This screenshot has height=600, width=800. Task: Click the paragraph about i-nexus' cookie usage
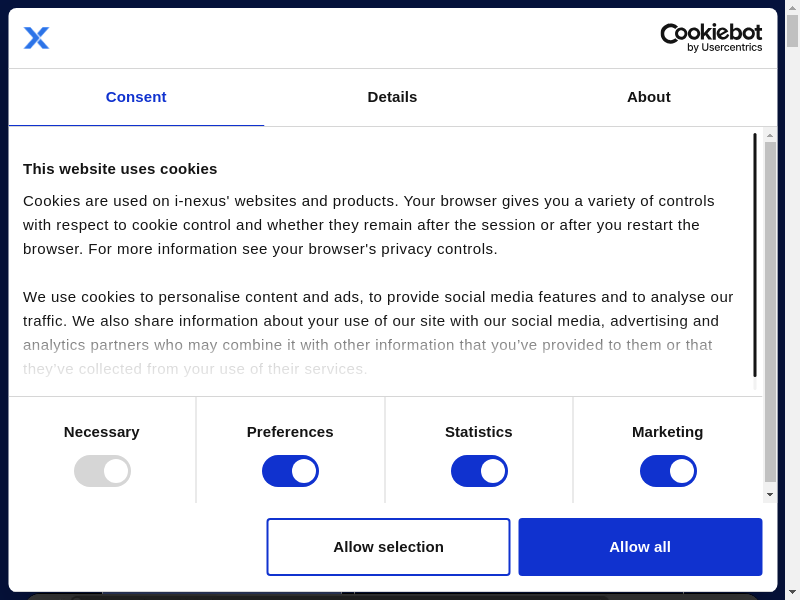pos(369,224)
